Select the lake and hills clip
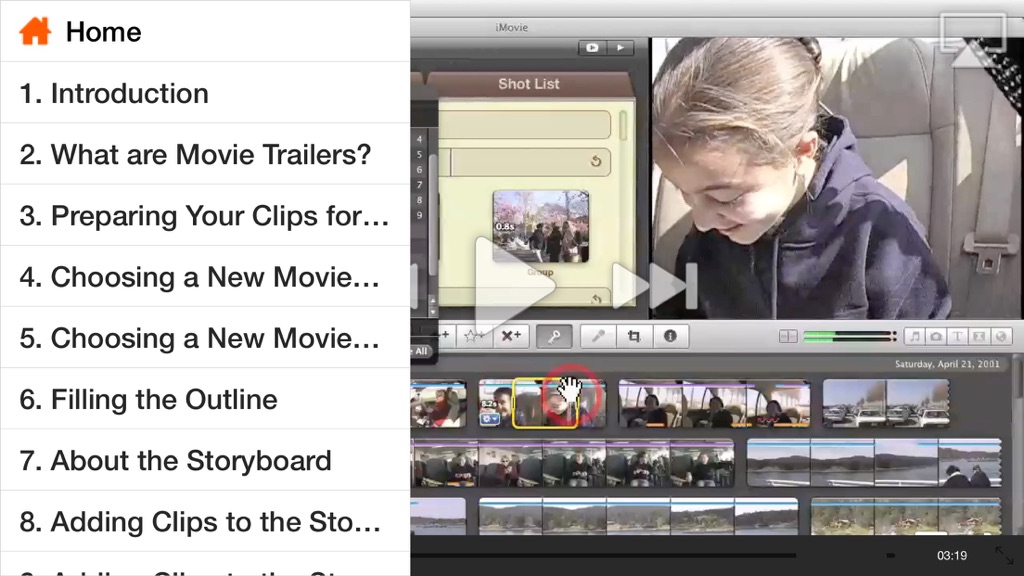 874,463
